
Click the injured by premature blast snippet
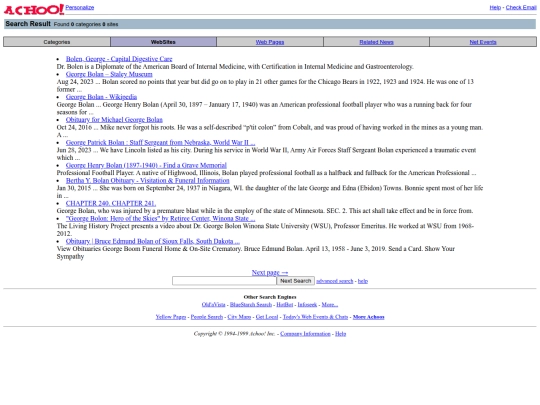[x=265, y=210]
